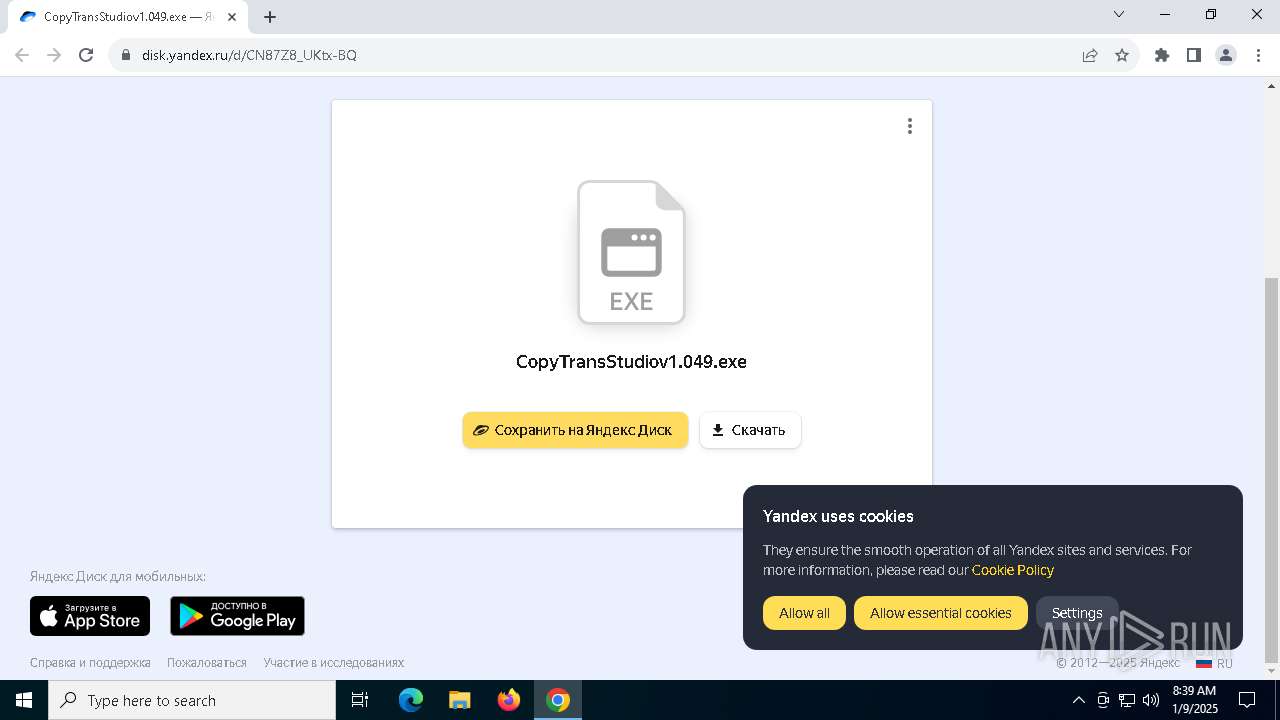Viewport: 1280px width, 720px height.
Task: Bookmark this tab with the star icon
Action: [1122, 55]
